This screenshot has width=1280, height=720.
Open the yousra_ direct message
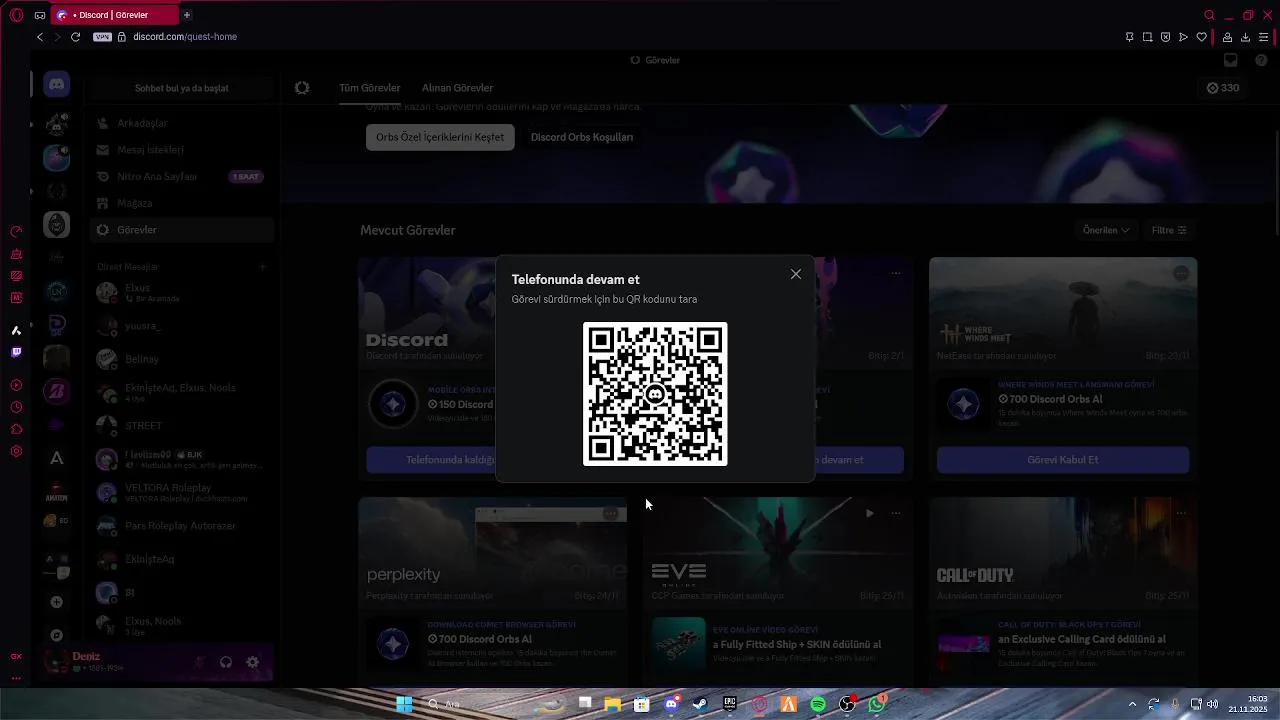click(x=181, y=326)
